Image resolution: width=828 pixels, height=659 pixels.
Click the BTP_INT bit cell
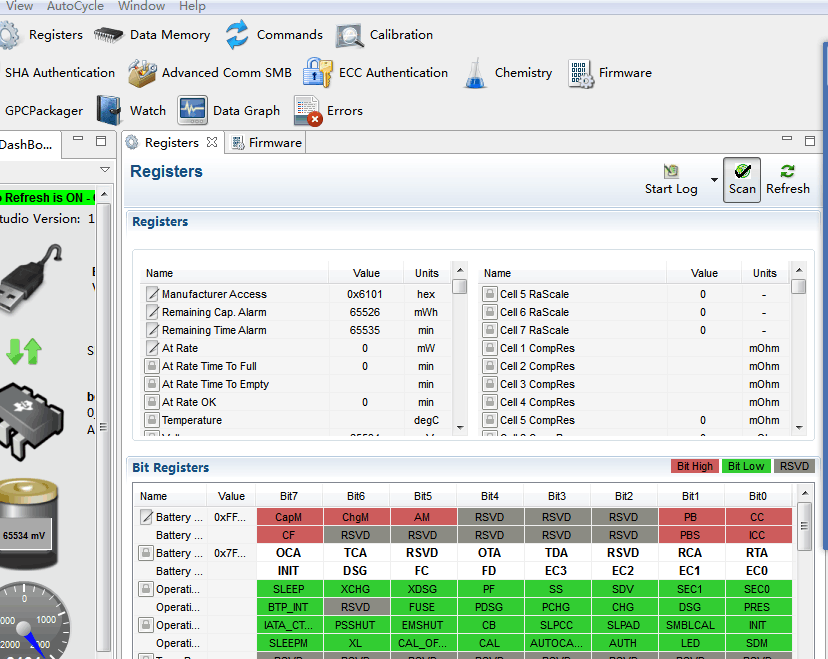pyautogui.click(x=289, y=607)
